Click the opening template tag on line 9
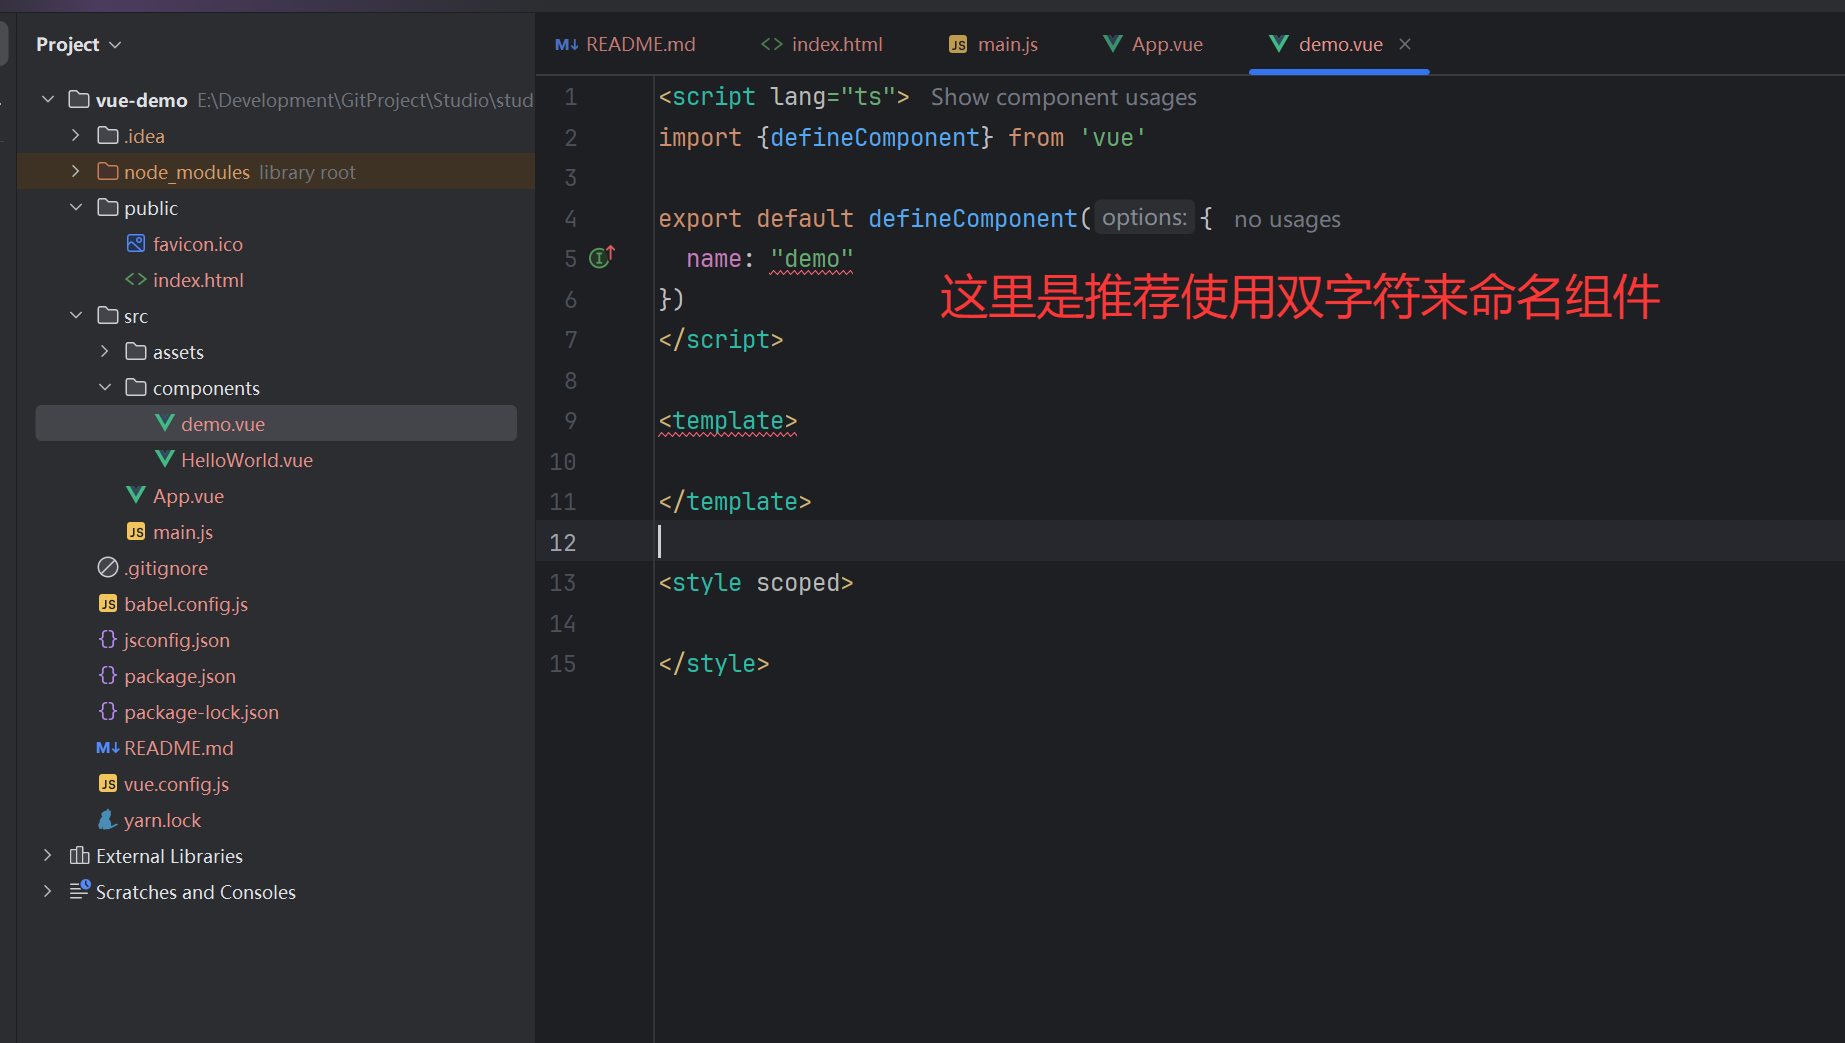The image size is (1845, 1043). [x=728, y=421]
